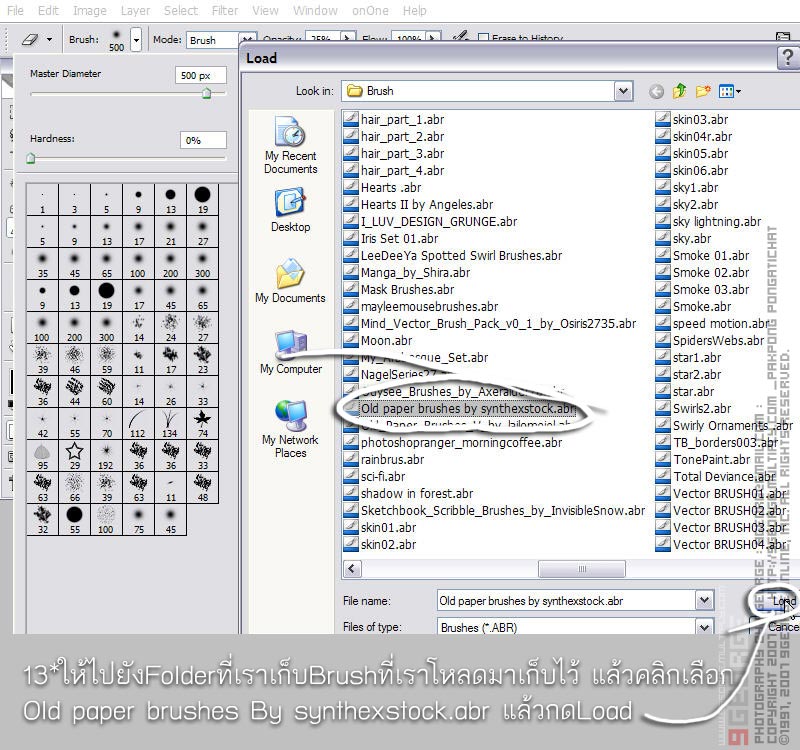Click the file icon beside Moon.abr
This screenshot has width=800, height=750.
(351, 340)
